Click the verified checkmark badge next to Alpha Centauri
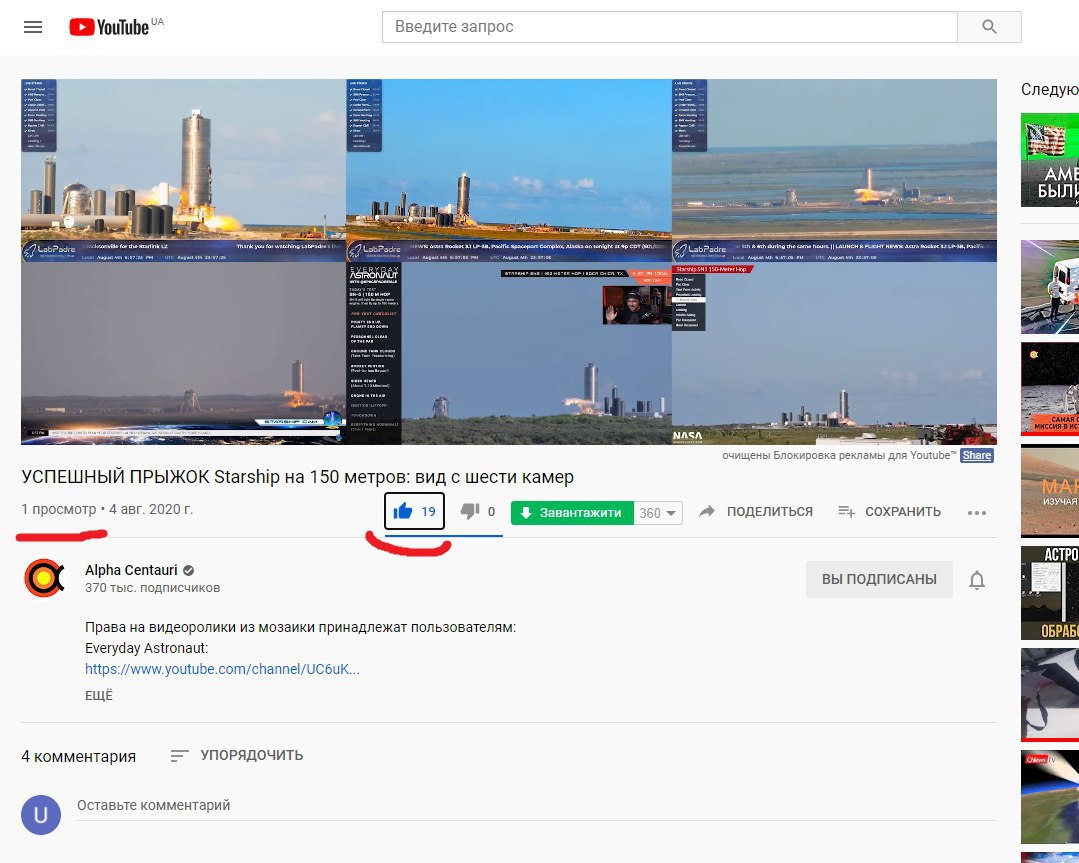1079x863 pixels. pyautogui.click(x=188, y=571)
